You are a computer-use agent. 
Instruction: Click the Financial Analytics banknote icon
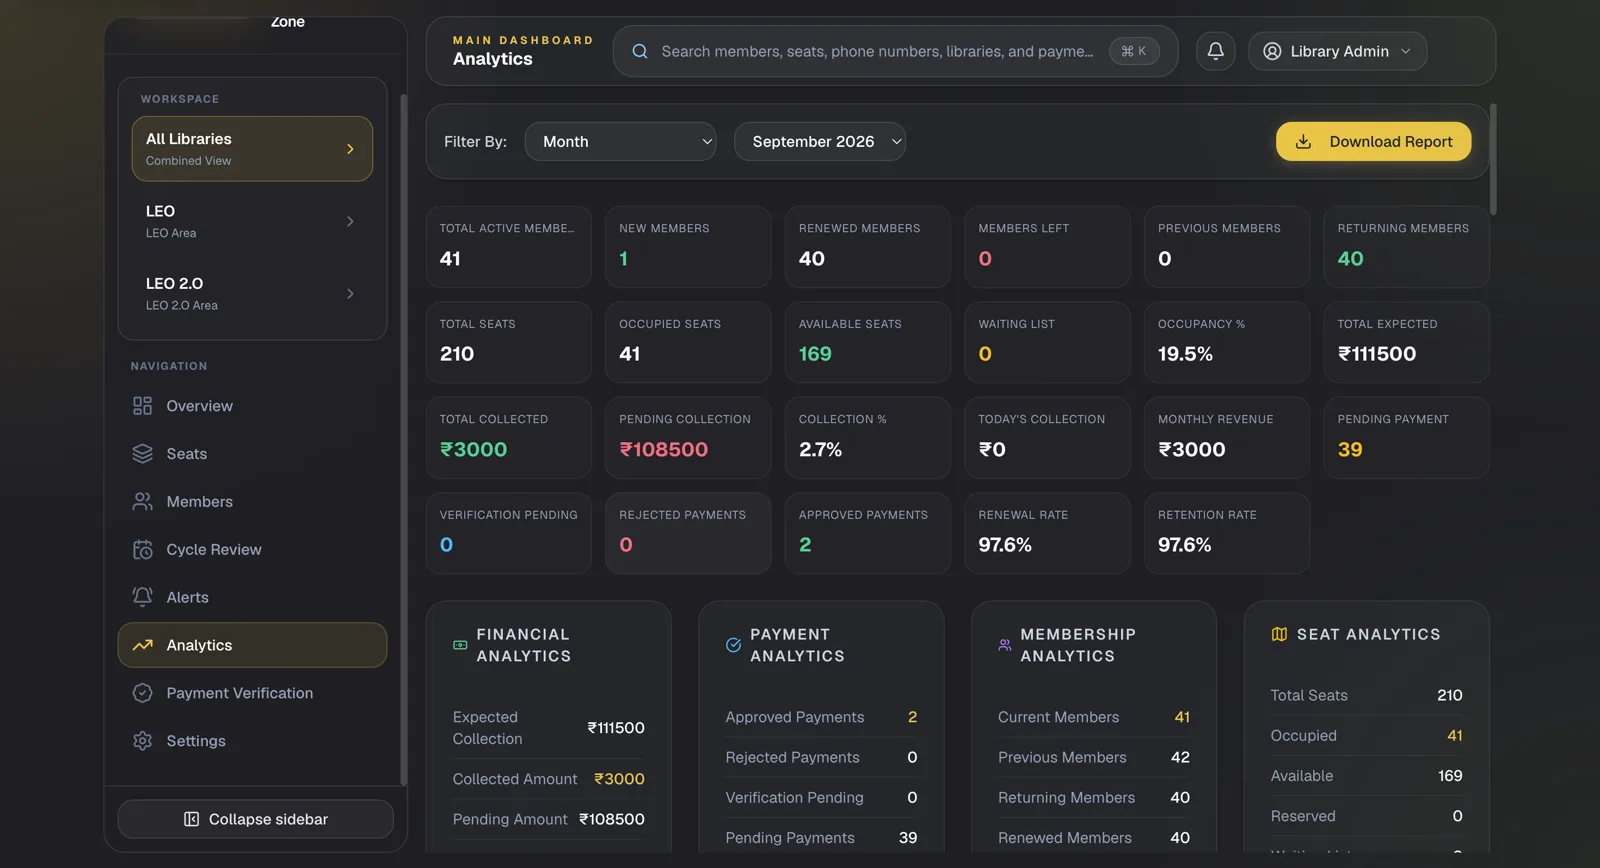point(460,645)
